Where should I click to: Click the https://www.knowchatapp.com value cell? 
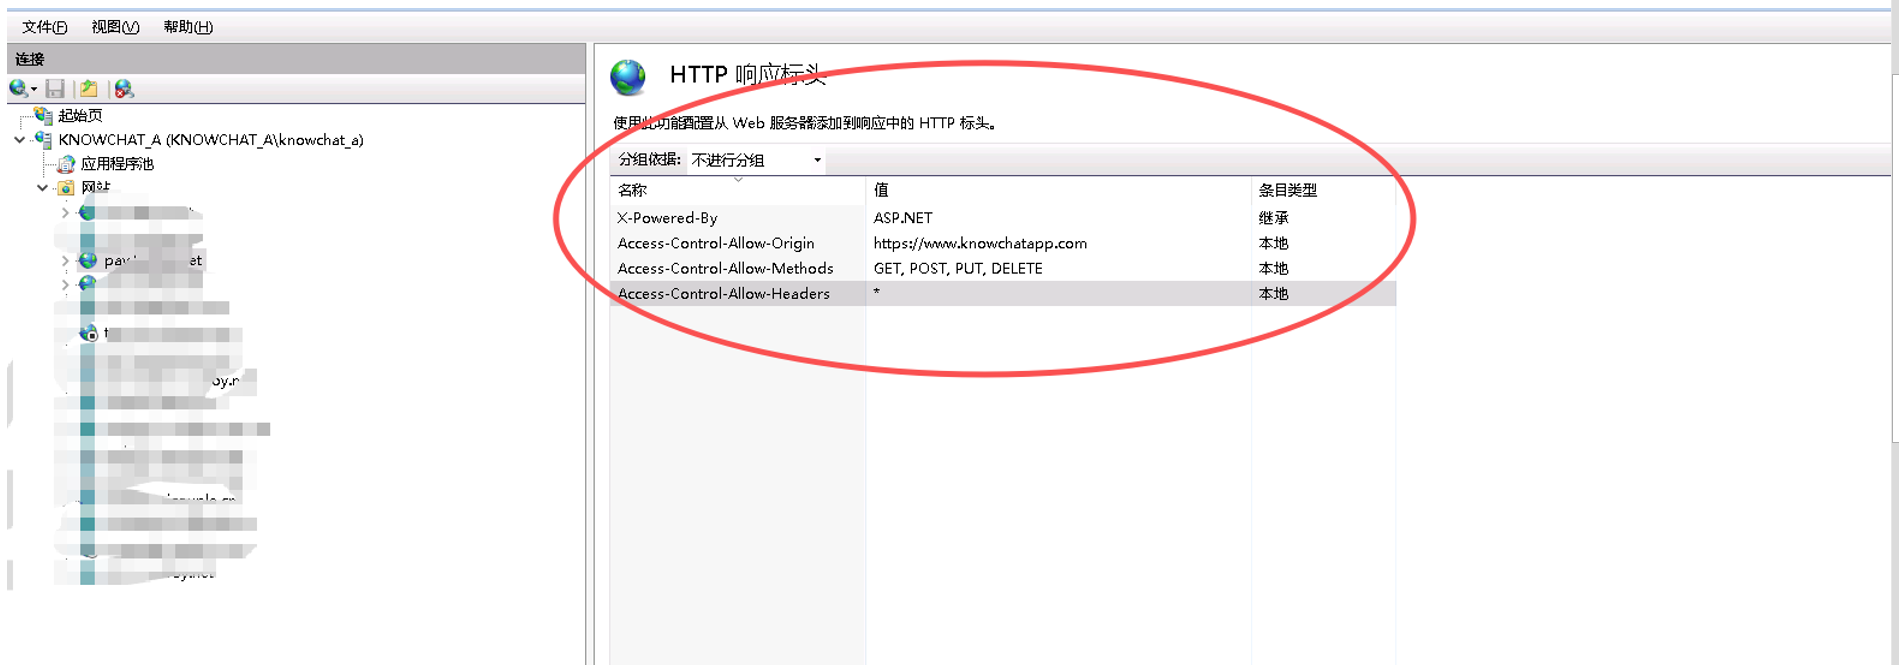point(980,243)
